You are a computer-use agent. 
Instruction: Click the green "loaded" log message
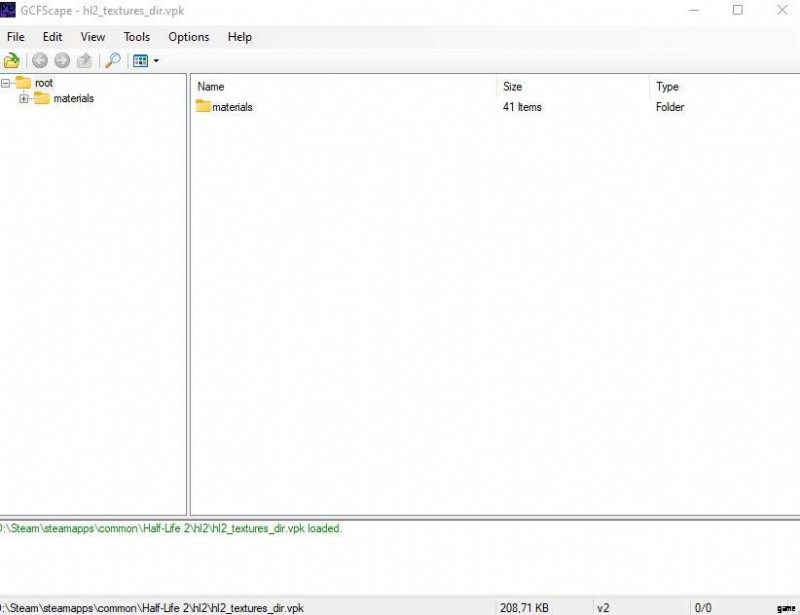(x=170, y=528)
